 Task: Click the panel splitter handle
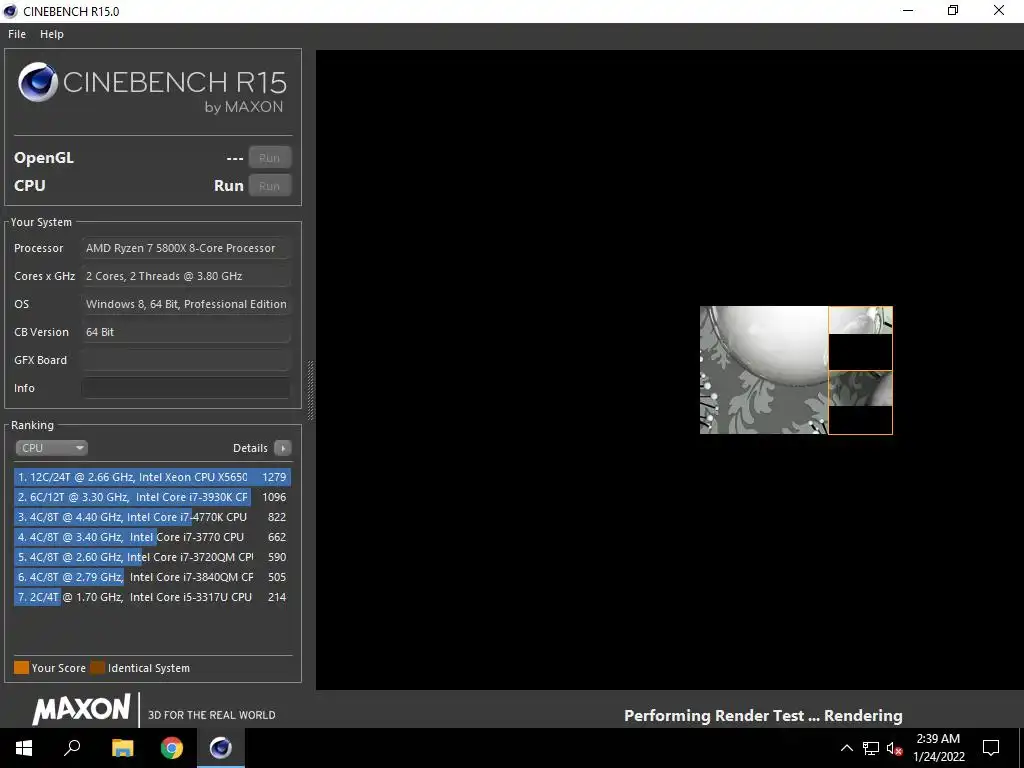pyautogui.click(x=310, y=390)
